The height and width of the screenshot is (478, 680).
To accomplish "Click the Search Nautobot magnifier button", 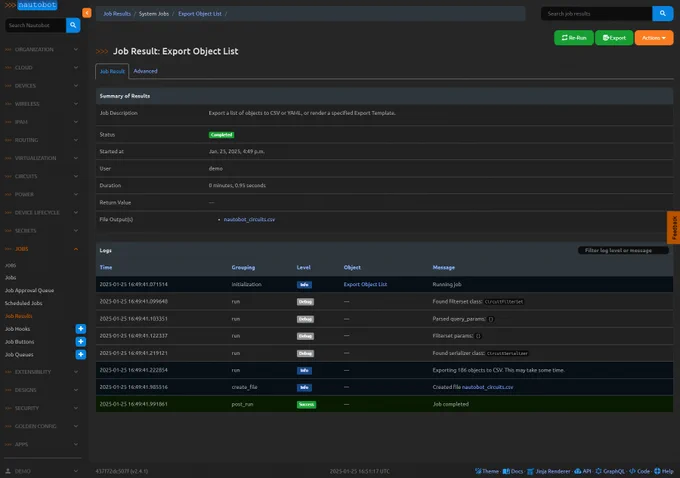I will tap(73, 25).
